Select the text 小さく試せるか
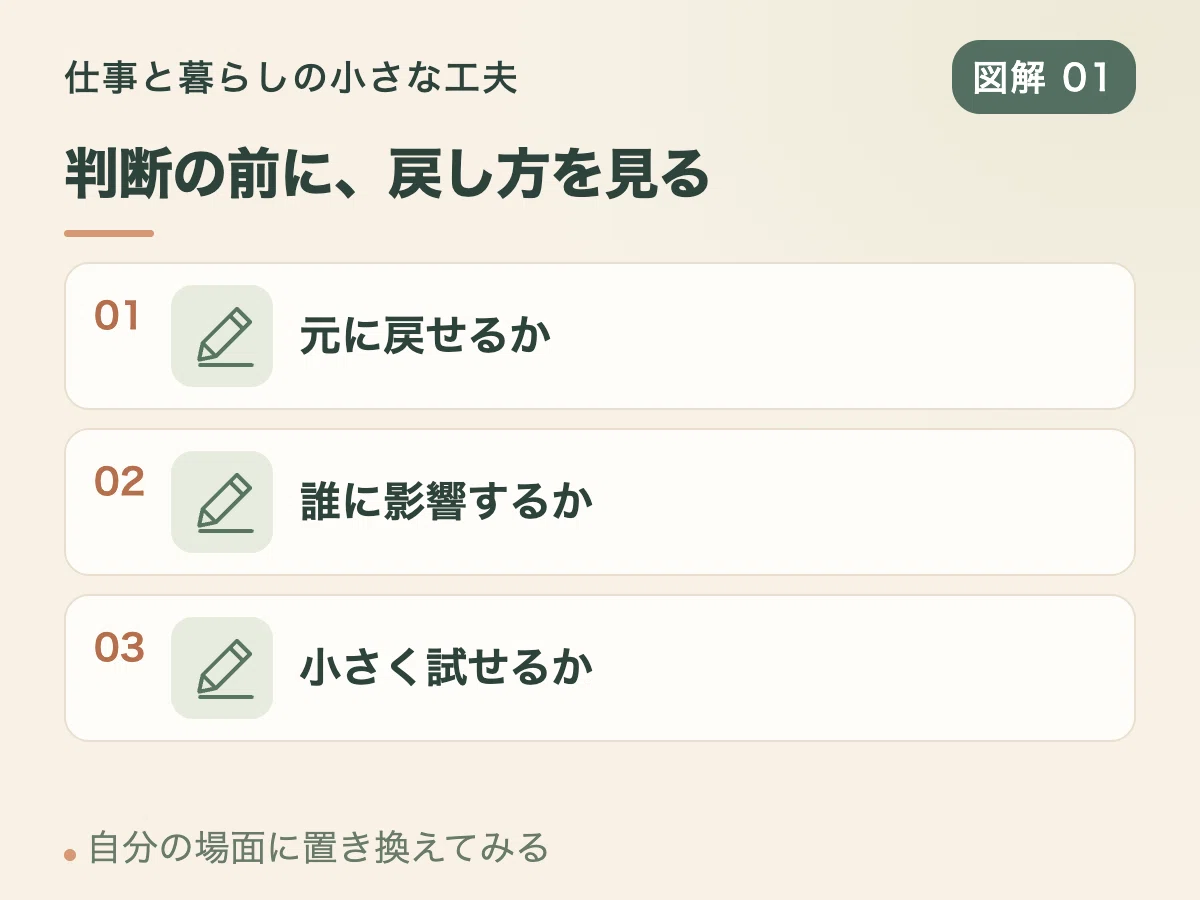 (447, 669)
